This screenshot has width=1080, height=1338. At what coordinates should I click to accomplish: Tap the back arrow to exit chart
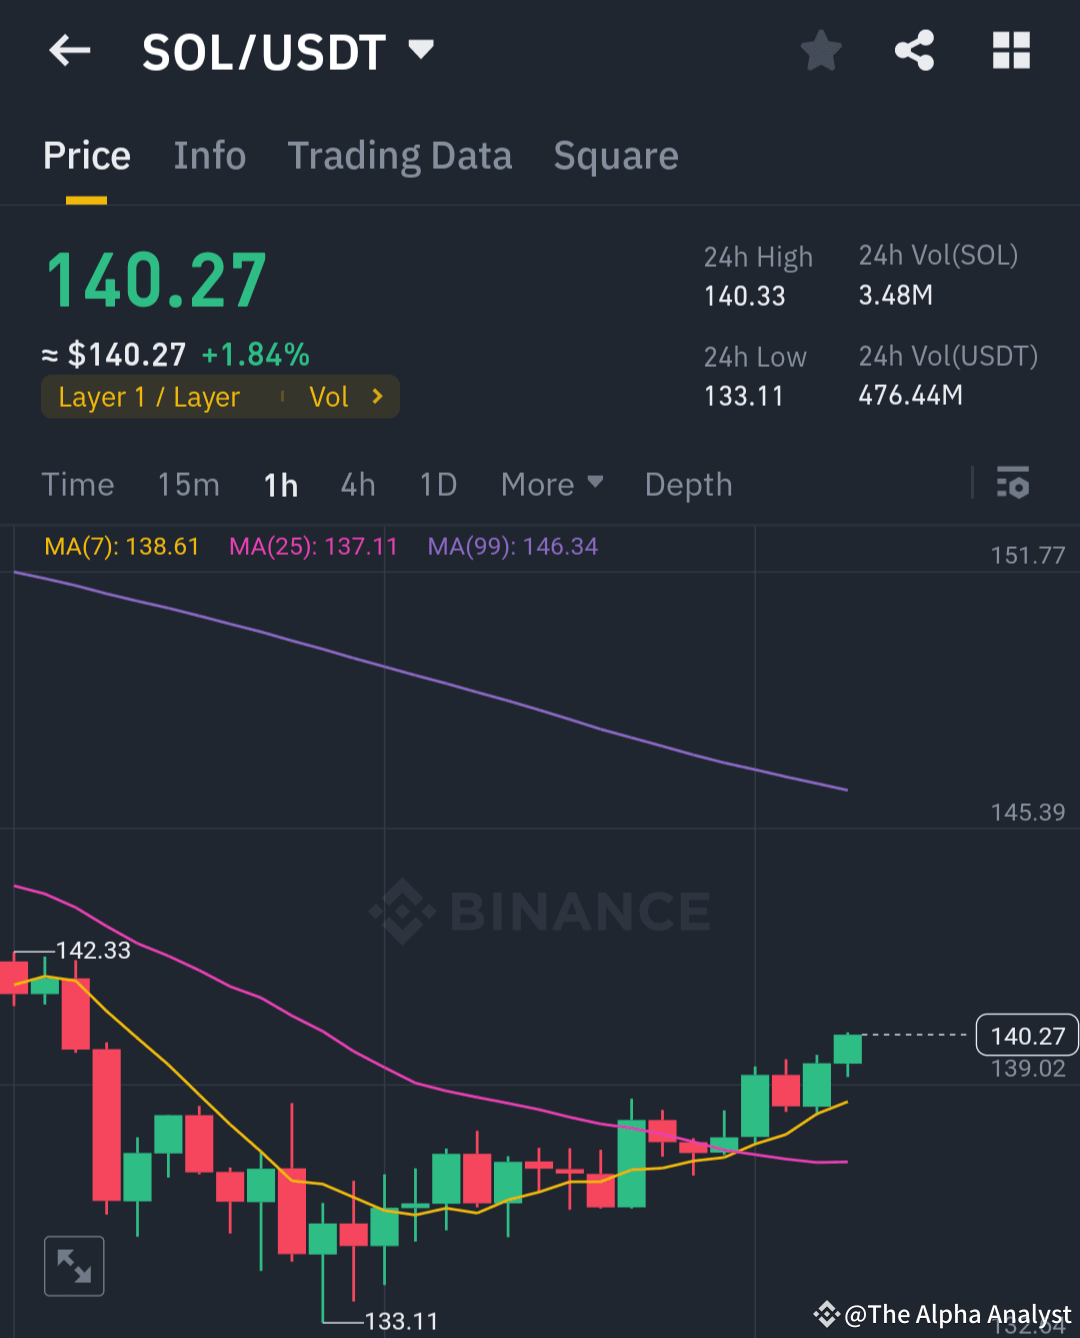(x=68, y=51)
